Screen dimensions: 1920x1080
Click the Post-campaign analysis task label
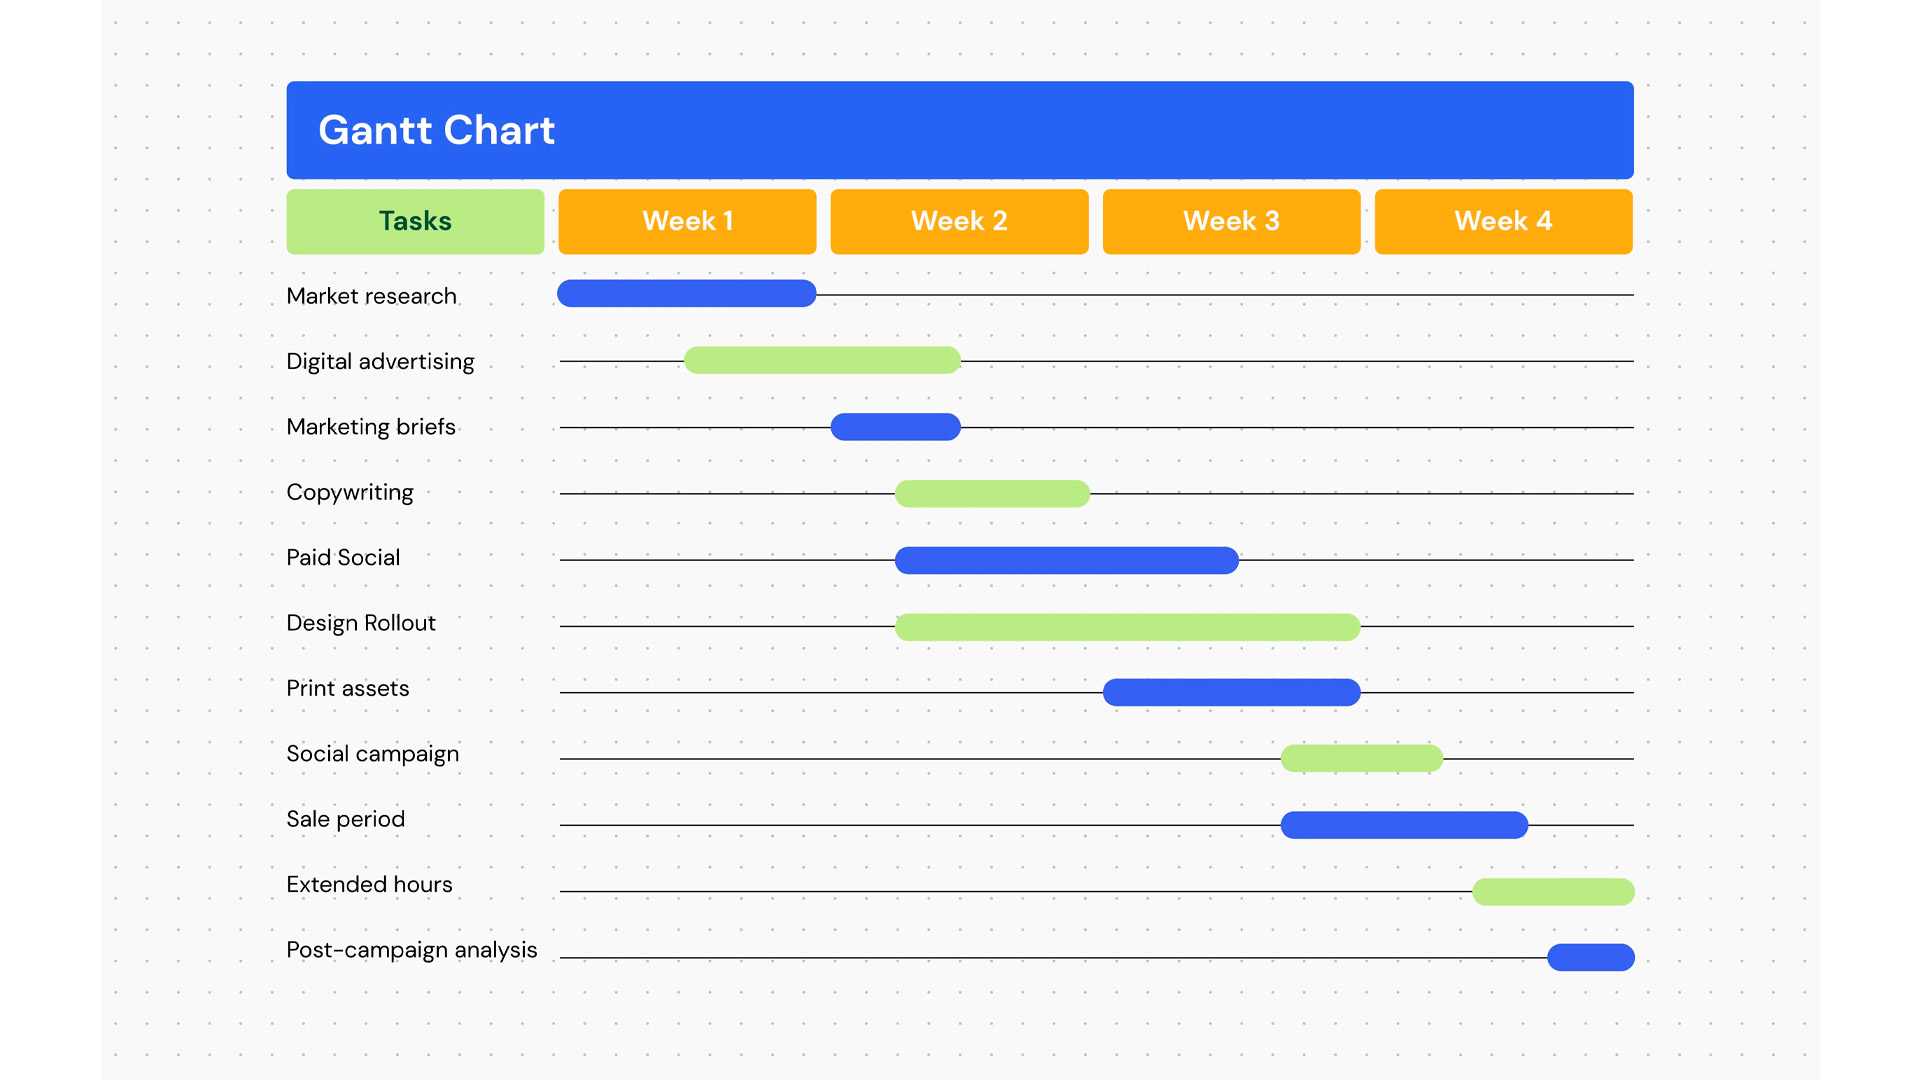pyautogui.click(x=411, y=950)
